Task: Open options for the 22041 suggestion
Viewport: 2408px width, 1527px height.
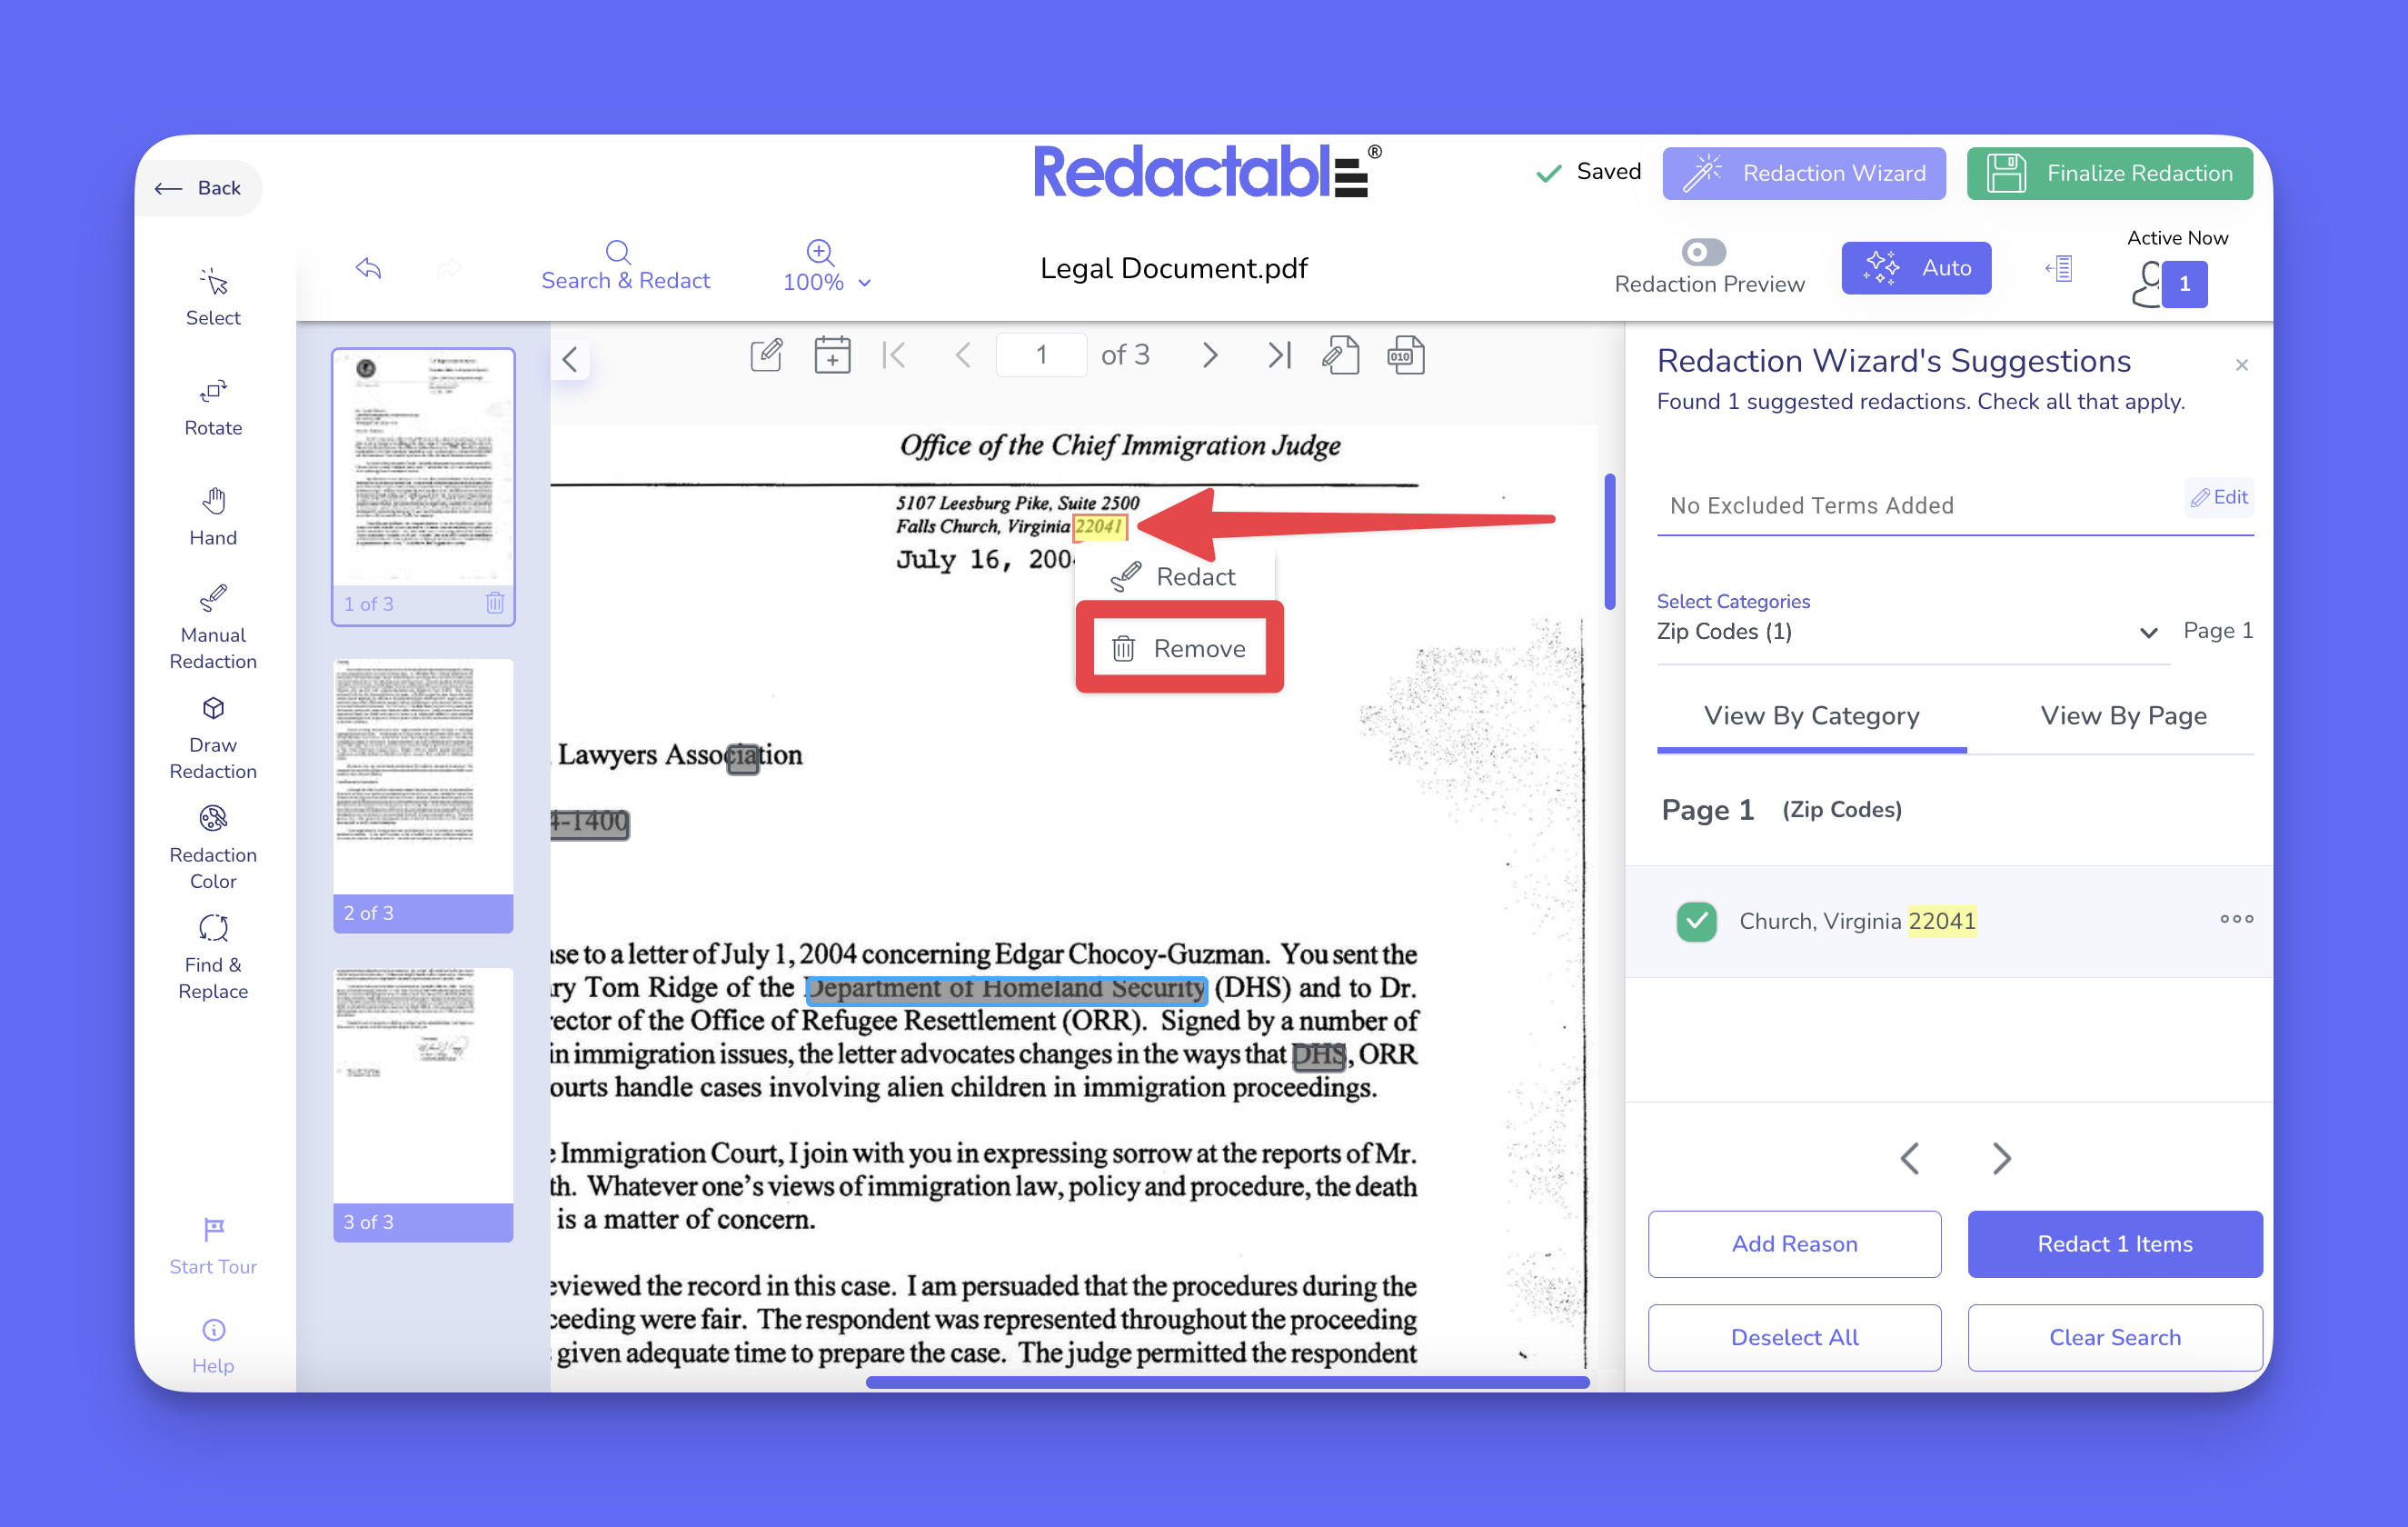Action: coord(2235,919)
